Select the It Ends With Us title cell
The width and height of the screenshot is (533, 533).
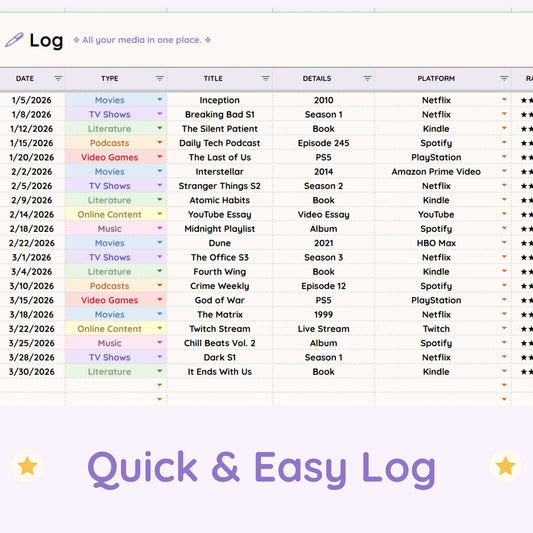point(220,372)
